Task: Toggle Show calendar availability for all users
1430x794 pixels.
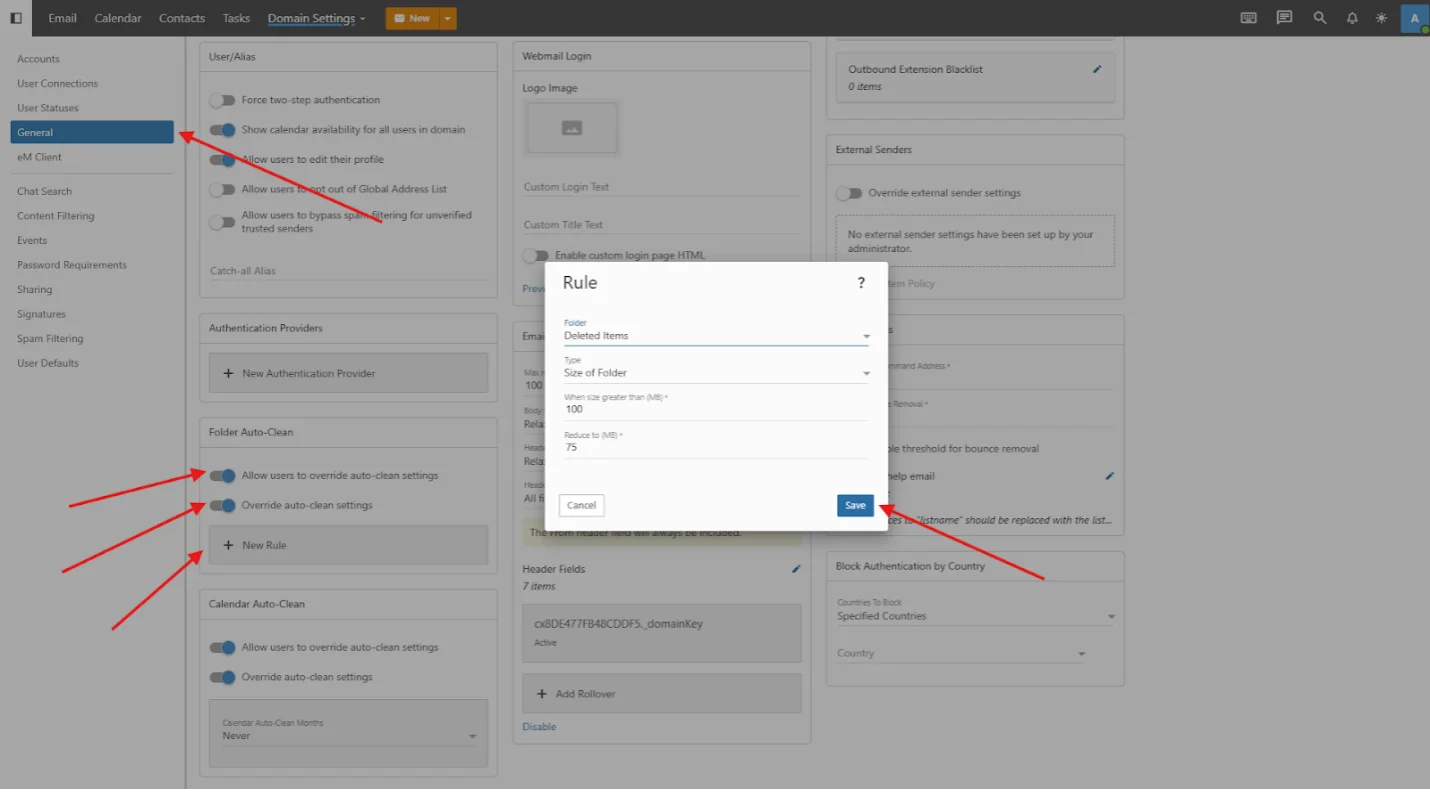Action: 222,130
